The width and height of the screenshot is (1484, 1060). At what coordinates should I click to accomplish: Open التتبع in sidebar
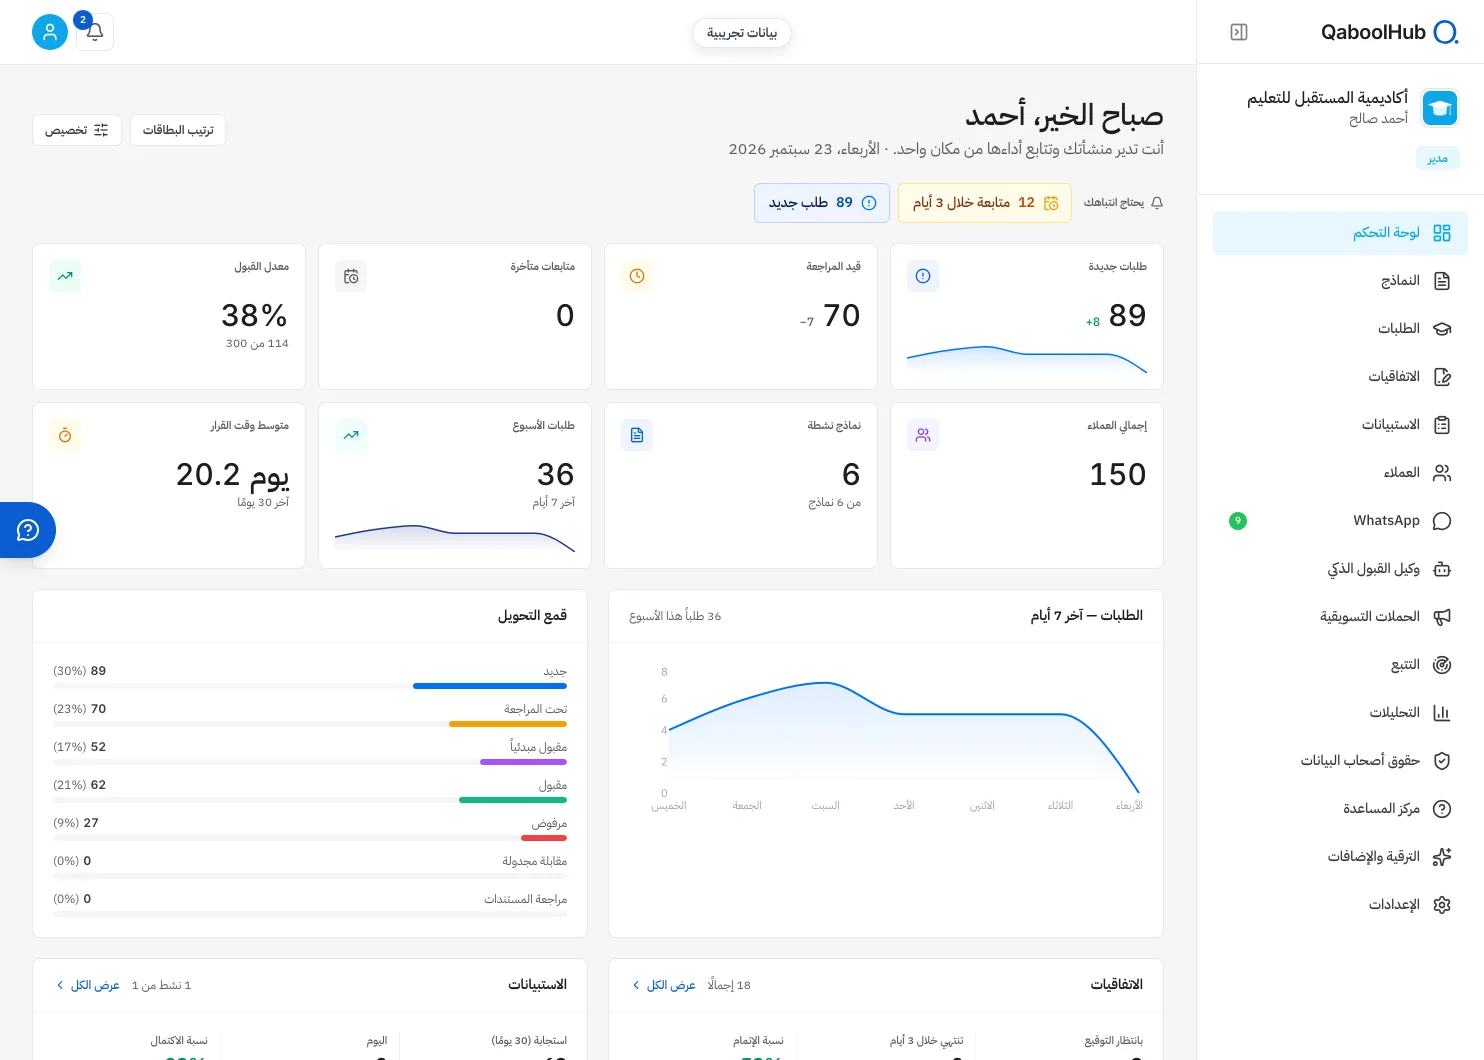[x=1340, y=665]
